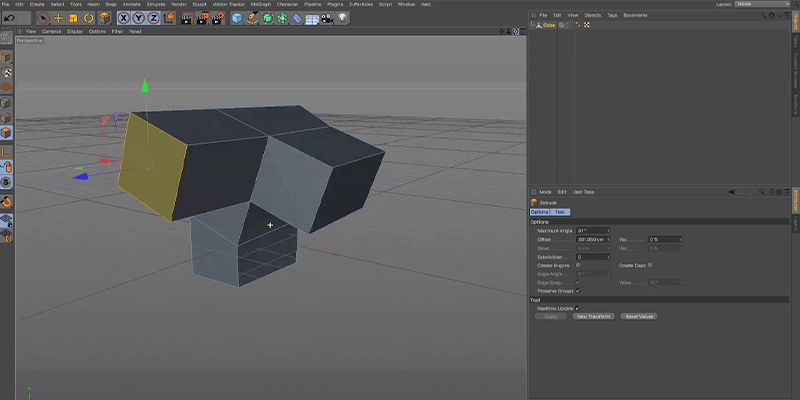Select the Scale tool
The width and height of the screenshot is (800, 400).
pyautogui.click(x=73, y=18)
